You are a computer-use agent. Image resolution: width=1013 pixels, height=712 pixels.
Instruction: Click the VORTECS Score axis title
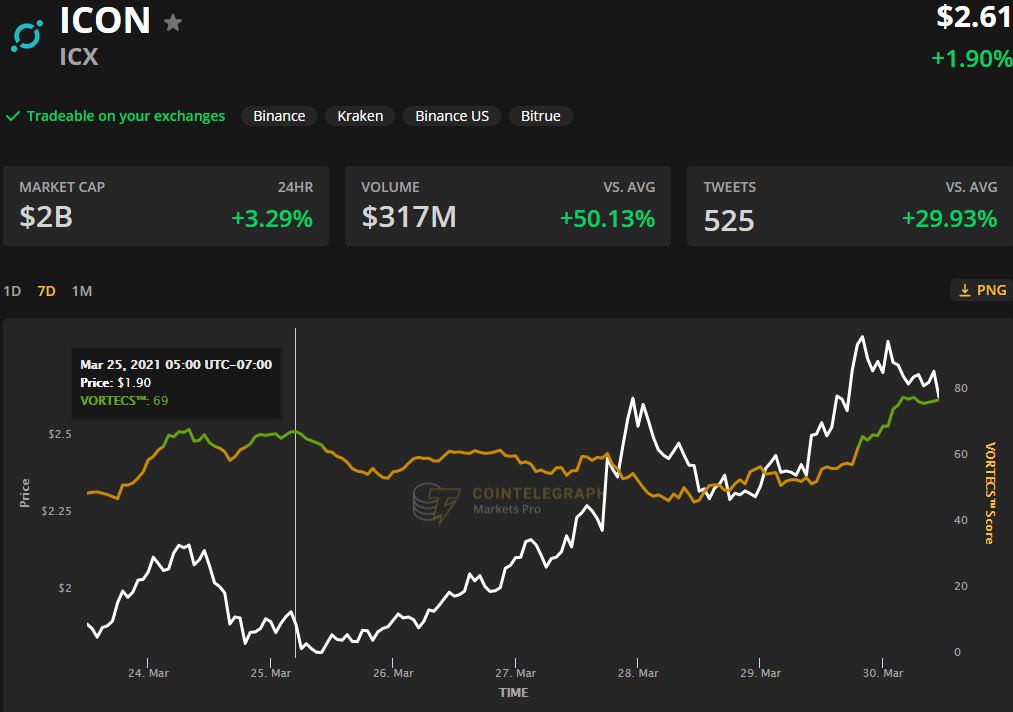(990, 493)
